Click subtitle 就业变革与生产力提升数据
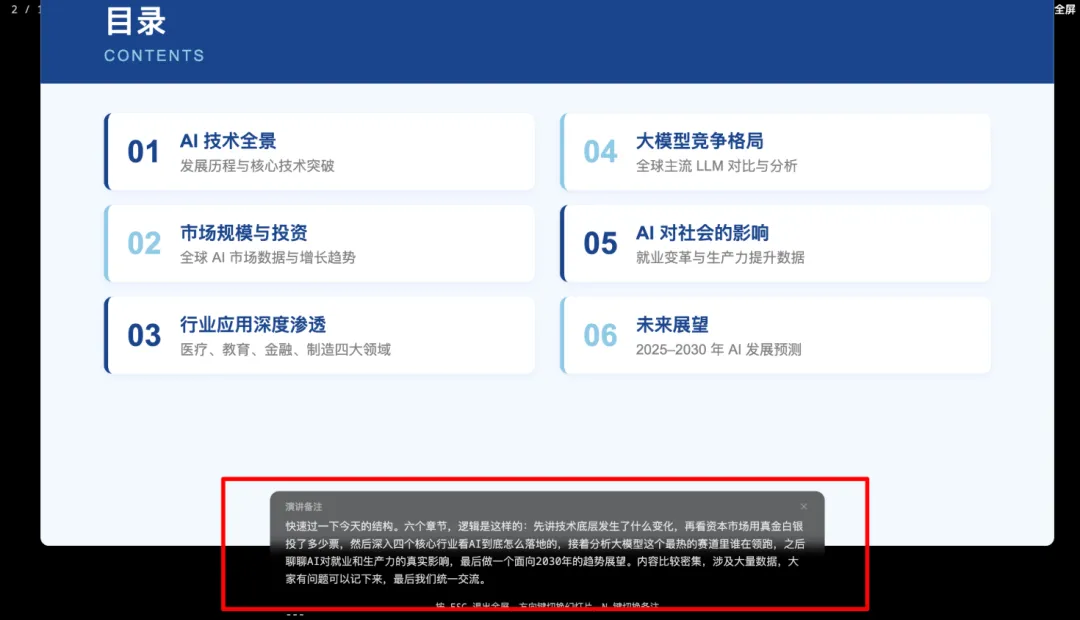Image resolution: width=1080 pixels, height=620 pixels. (x=720, y=258)
